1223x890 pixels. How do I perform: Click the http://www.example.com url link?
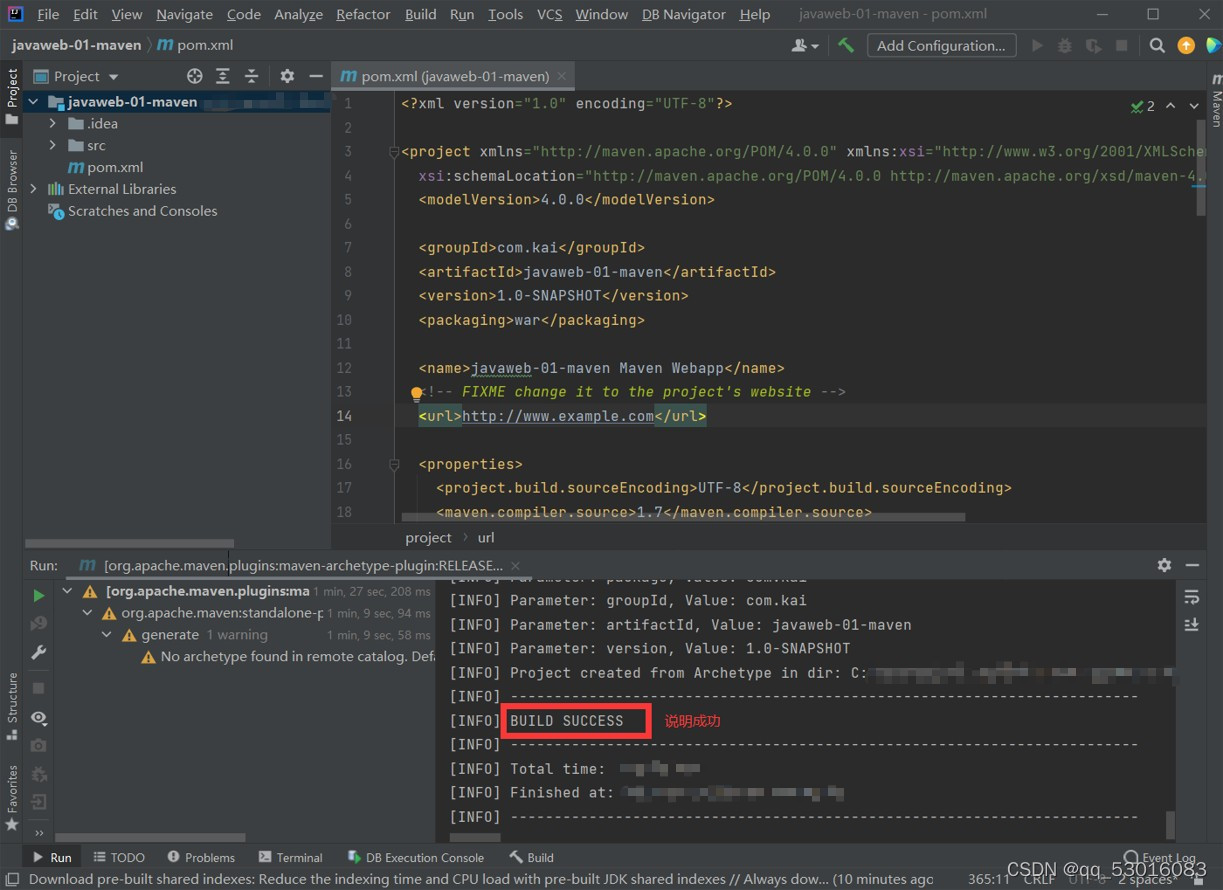coord(558,416)
